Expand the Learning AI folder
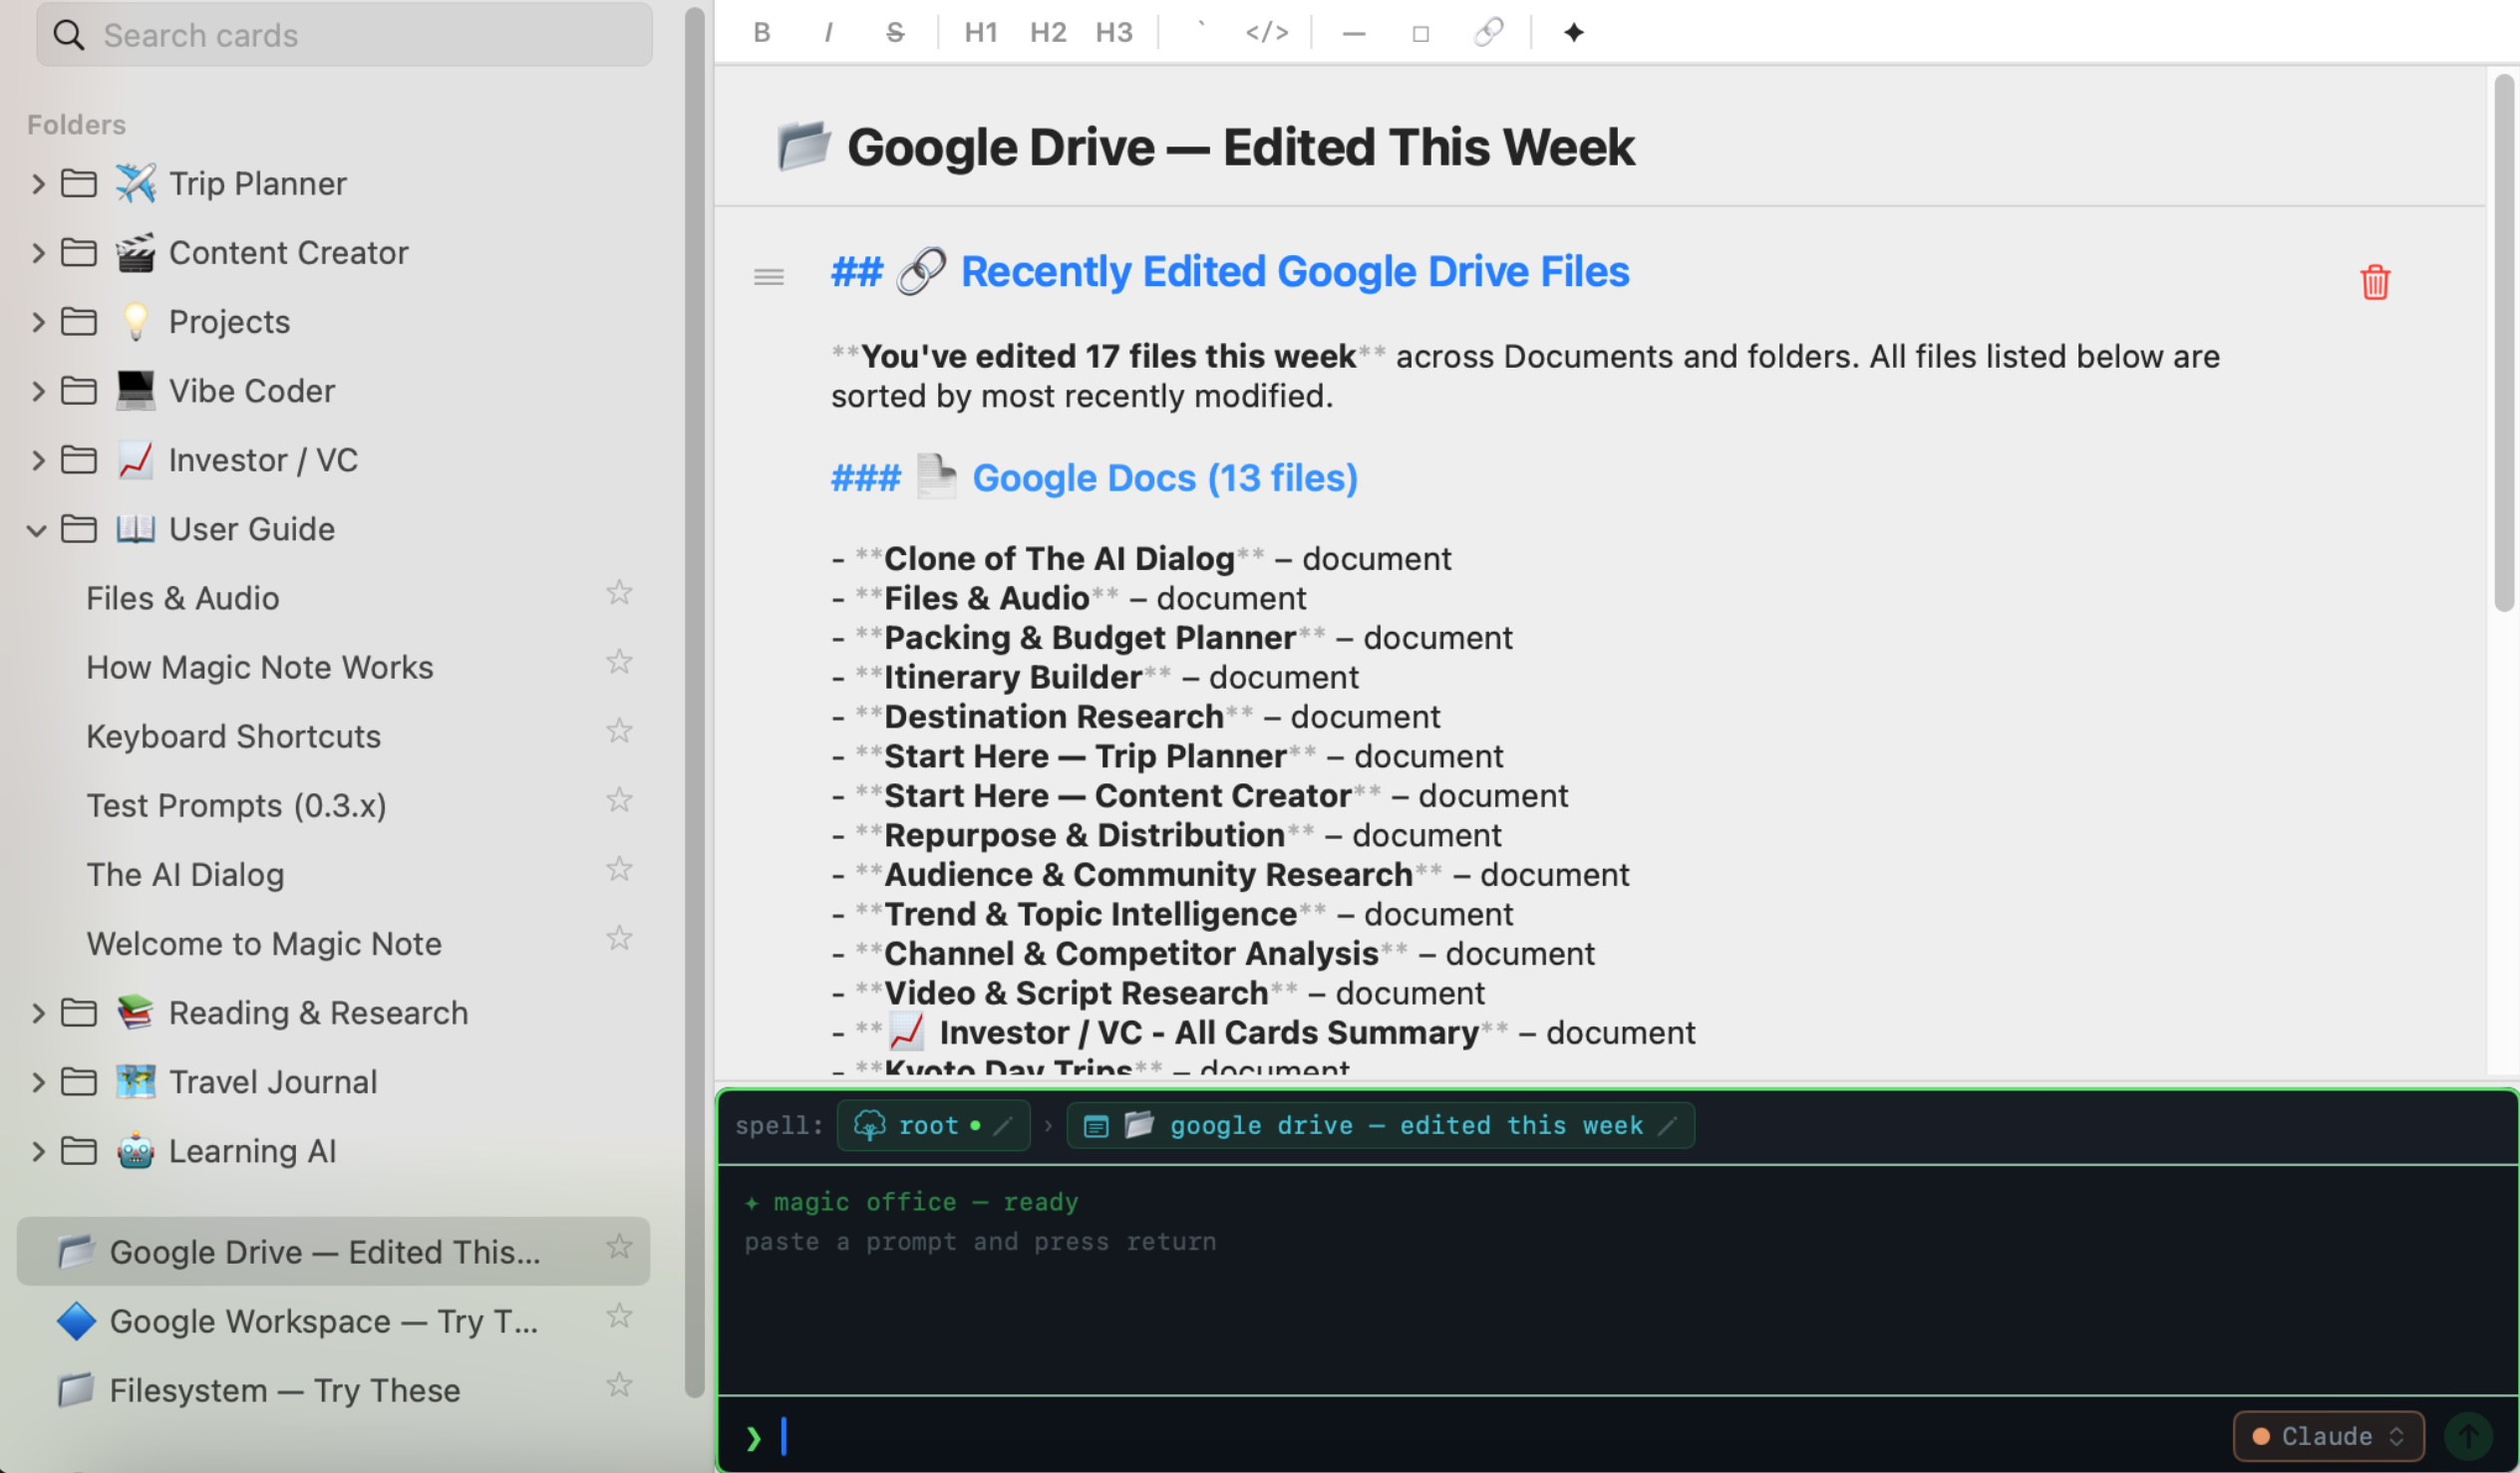This screenshot has height=1473, width=2520. click(x=38, y=1151)
